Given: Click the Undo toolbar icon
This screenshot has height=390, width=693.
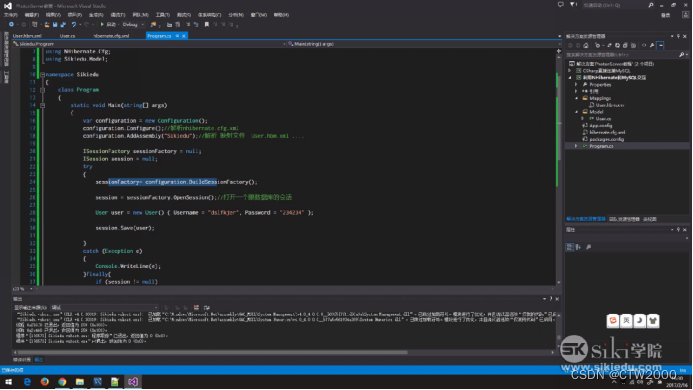Looking at the screenshot, I should click(x=74, y=25).
